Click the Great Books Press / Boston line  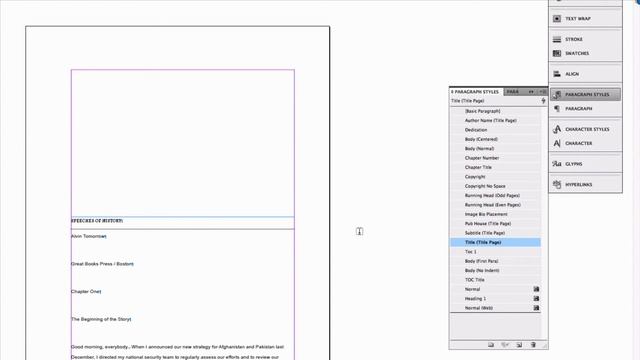tap(102, 264)
